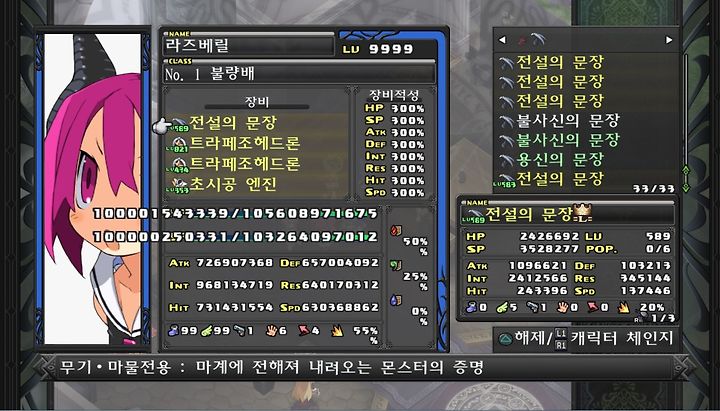
Task: Select the emblem category tab icon
Action: click(x=538, y=39)
